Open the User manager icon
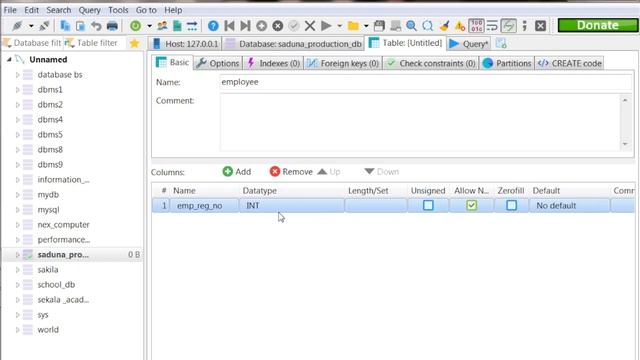 (162, 26)
